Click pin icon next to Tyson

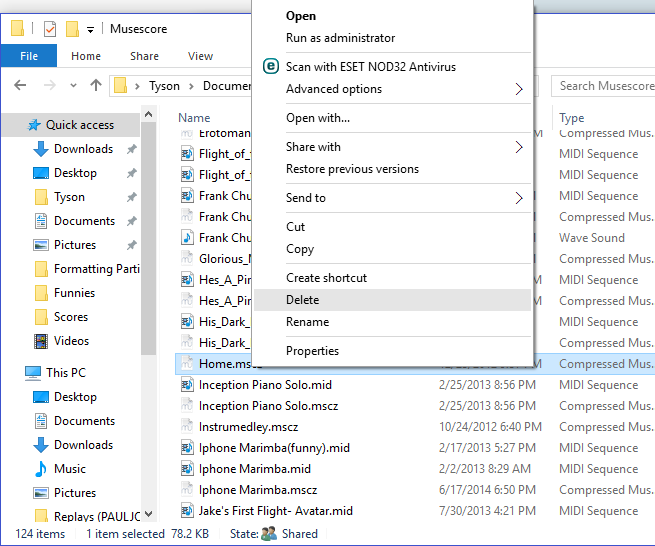tap(132, 197)
